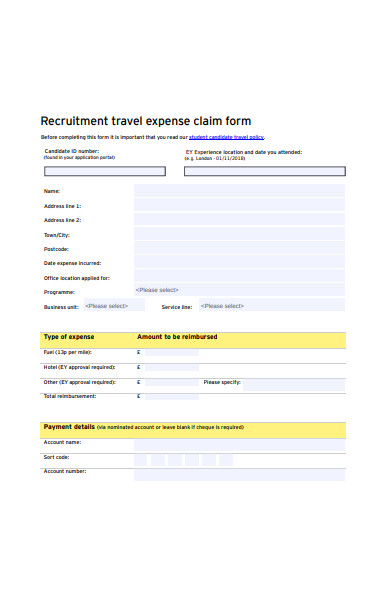Focus the Town/City field
This screenshot has width=390, height=600.
click(239, 234)
